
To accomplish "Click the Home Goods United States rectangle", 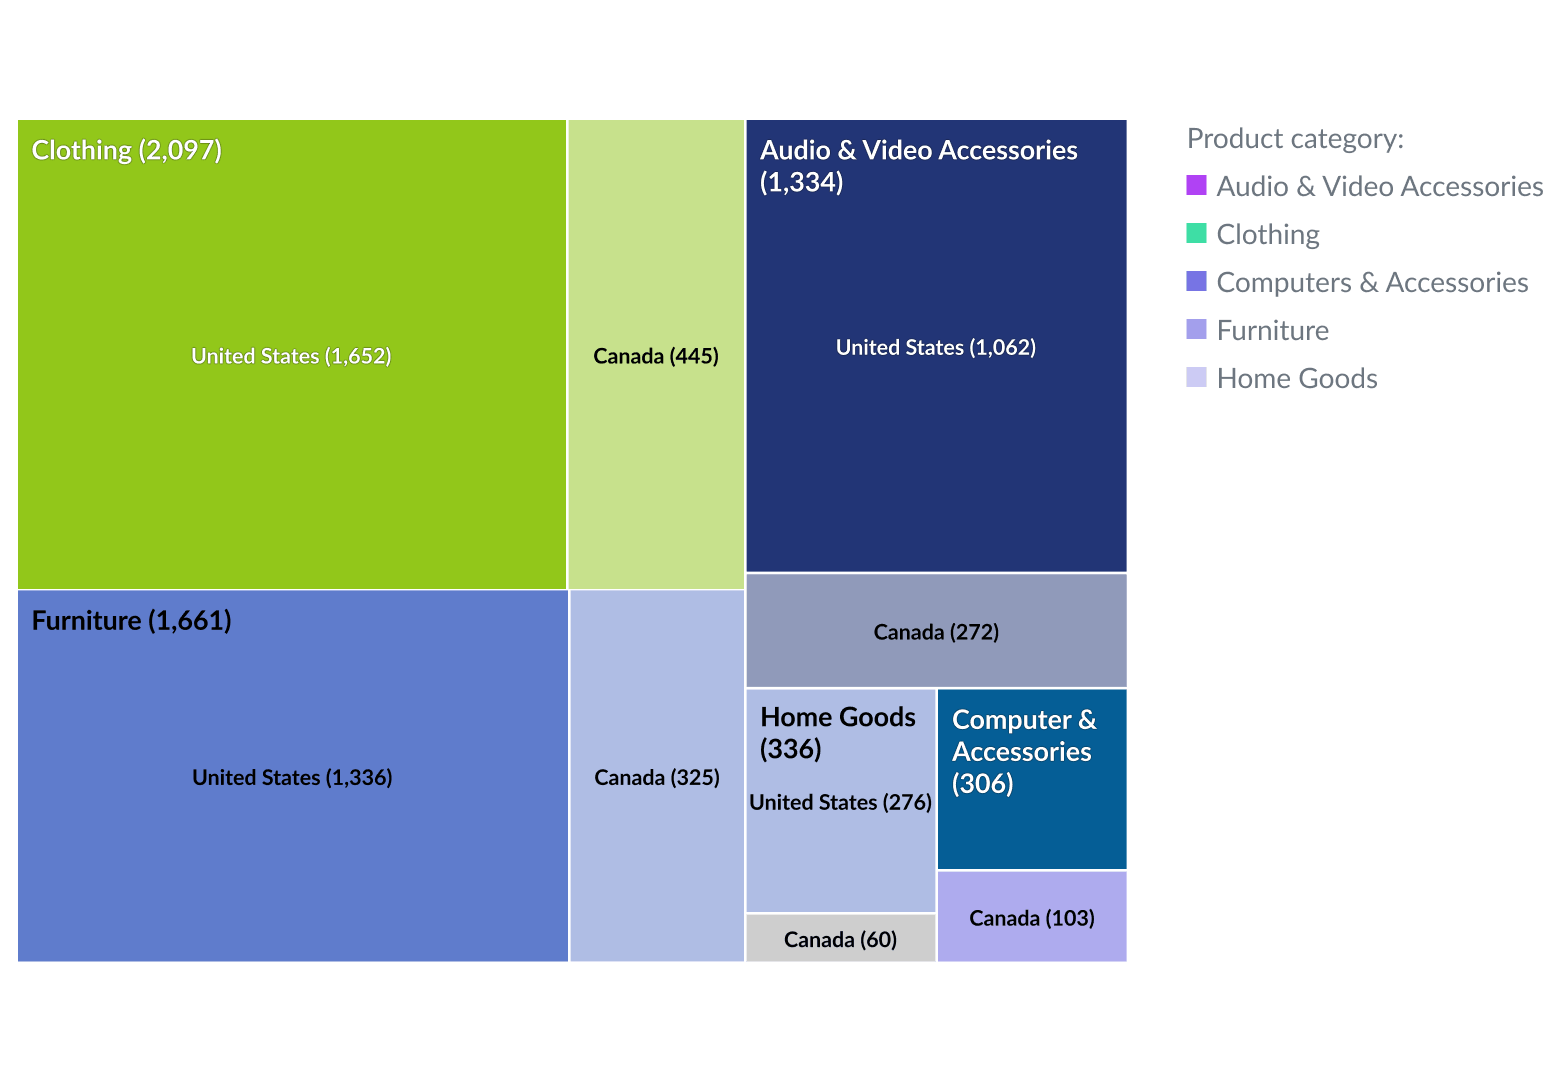I will click(x=839, y=800).
